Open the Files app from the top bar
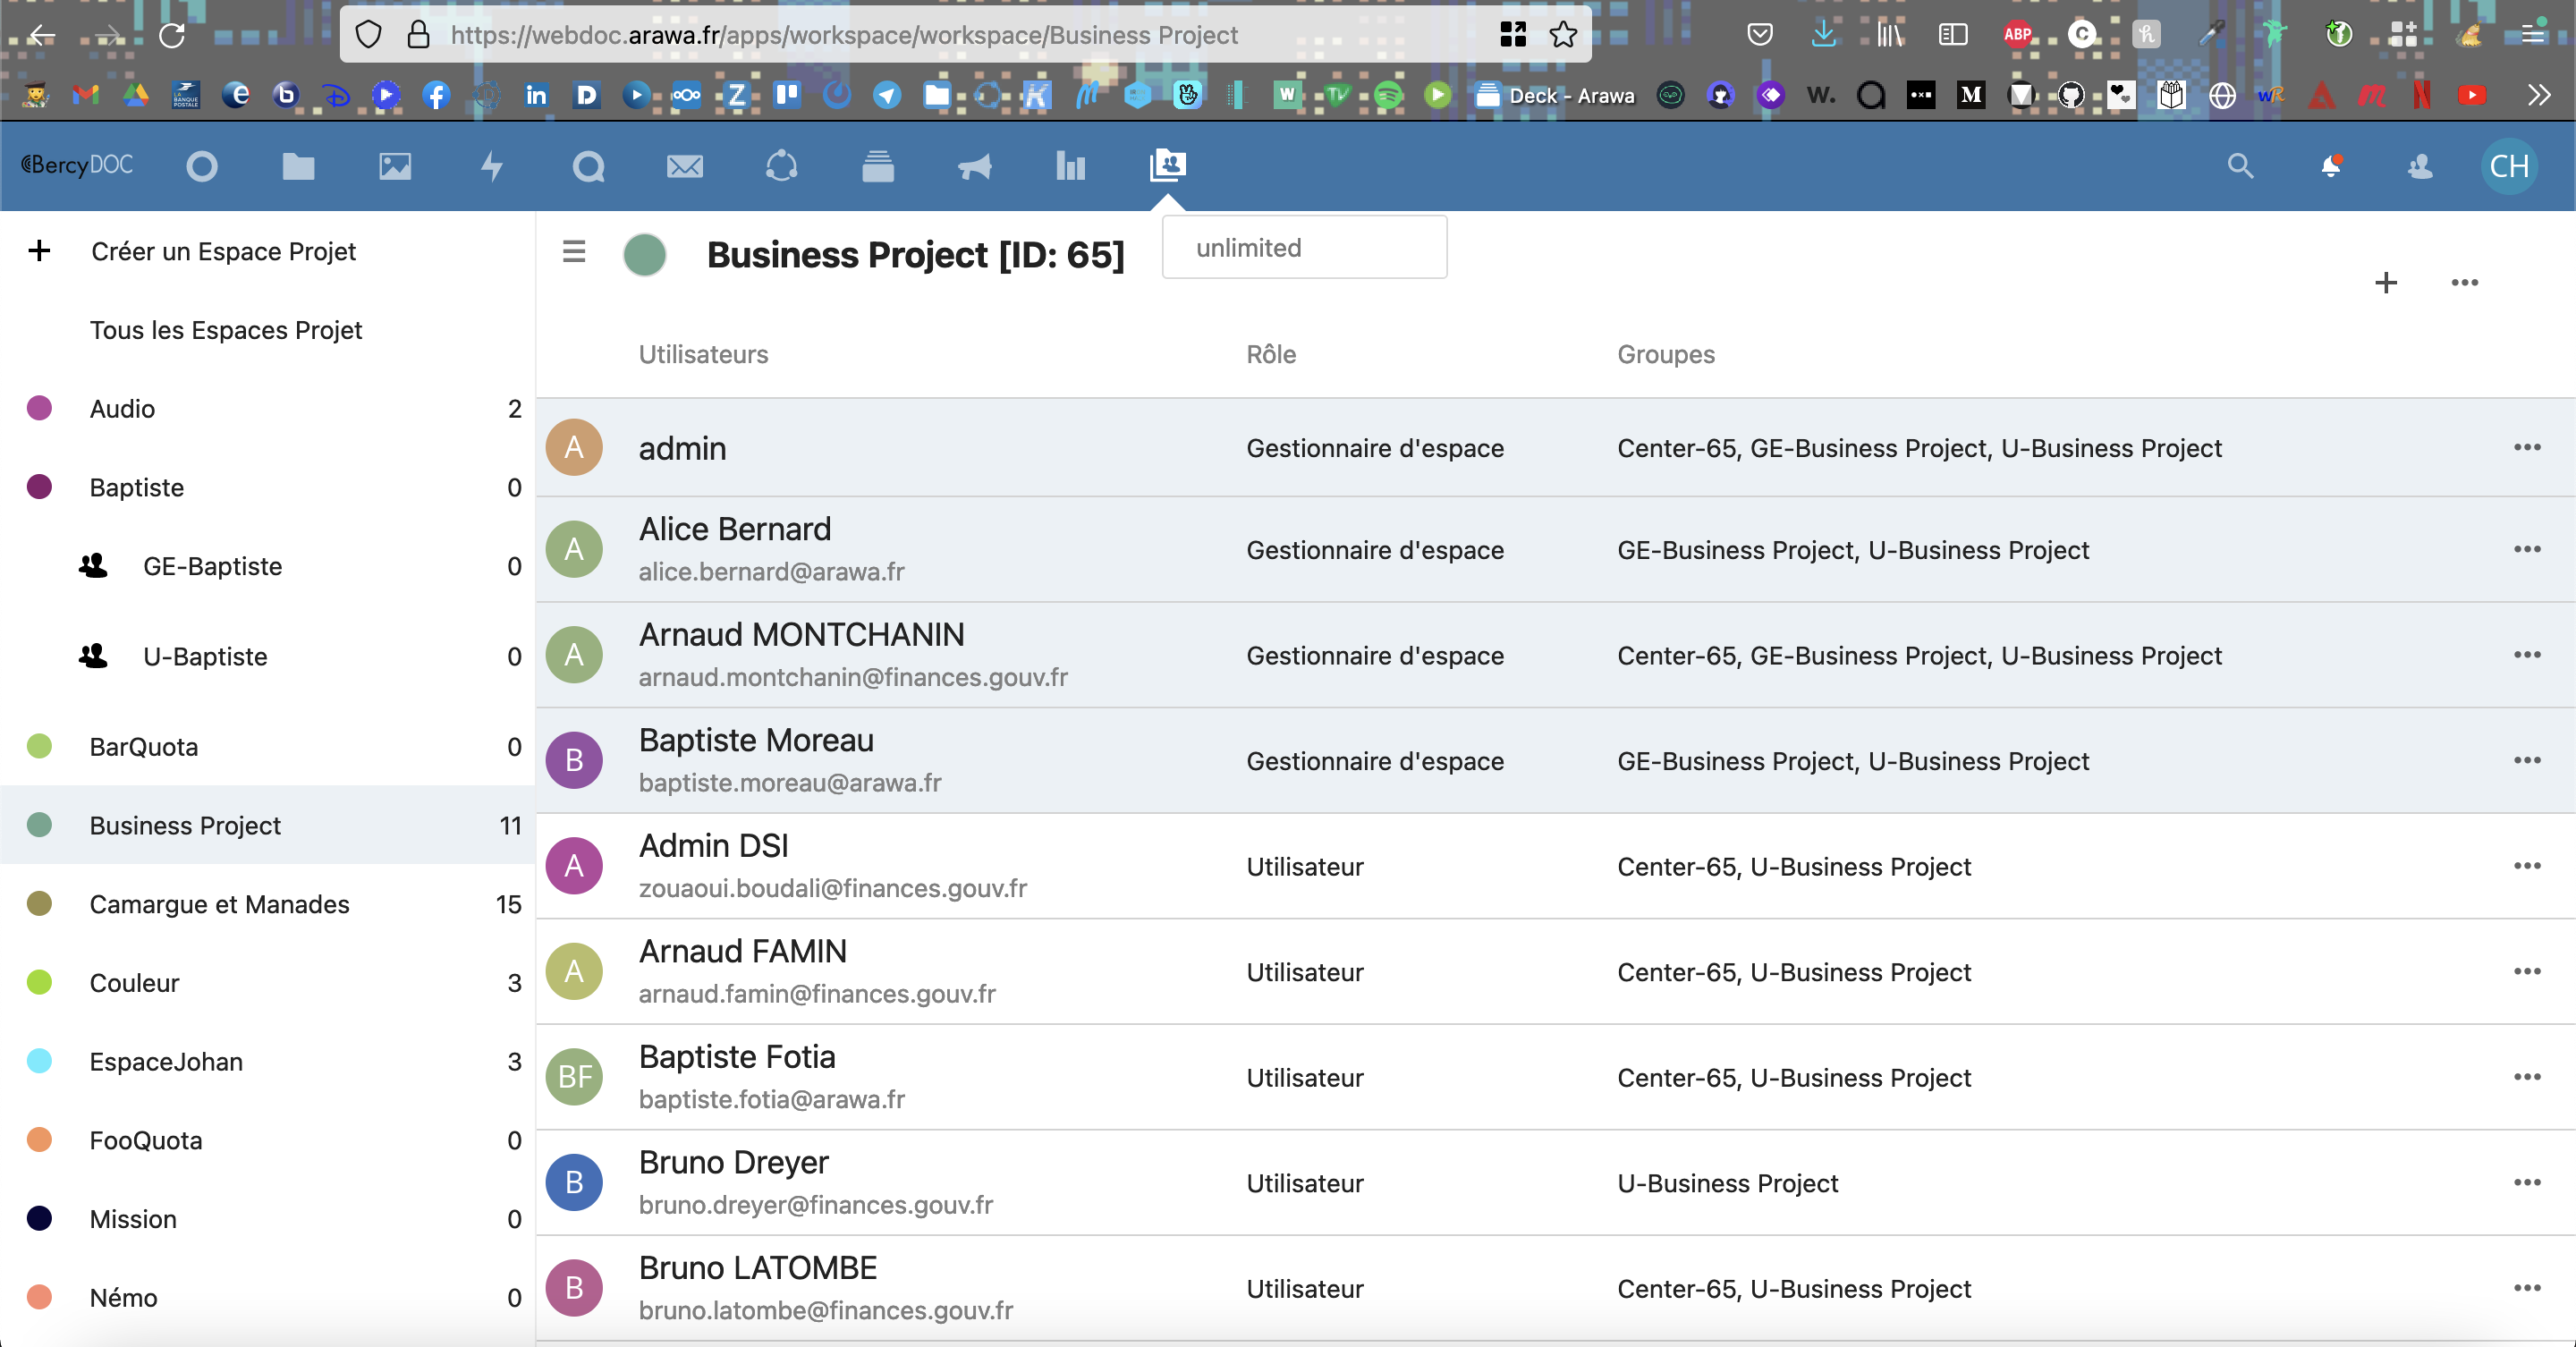Screen dimensions: 2576x1347 [297, 165]
